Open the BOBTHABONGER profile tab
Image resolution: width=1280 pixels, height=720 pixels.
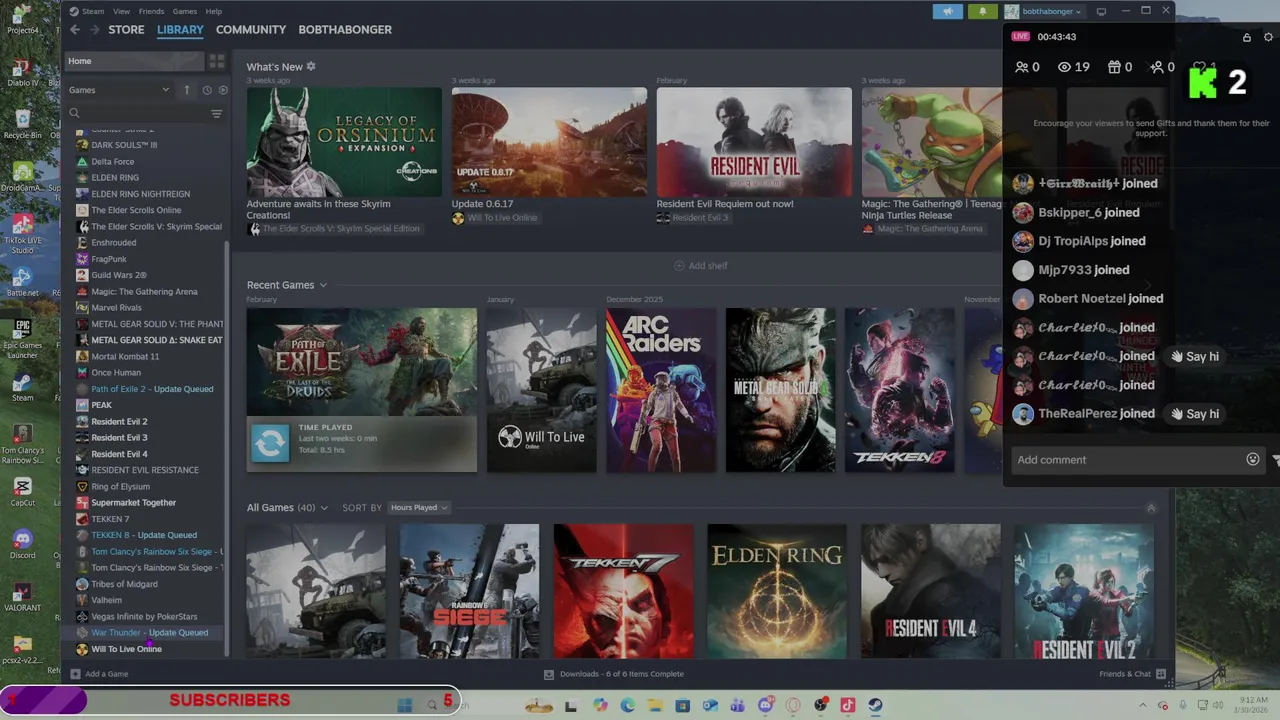[x=345, y=30]
